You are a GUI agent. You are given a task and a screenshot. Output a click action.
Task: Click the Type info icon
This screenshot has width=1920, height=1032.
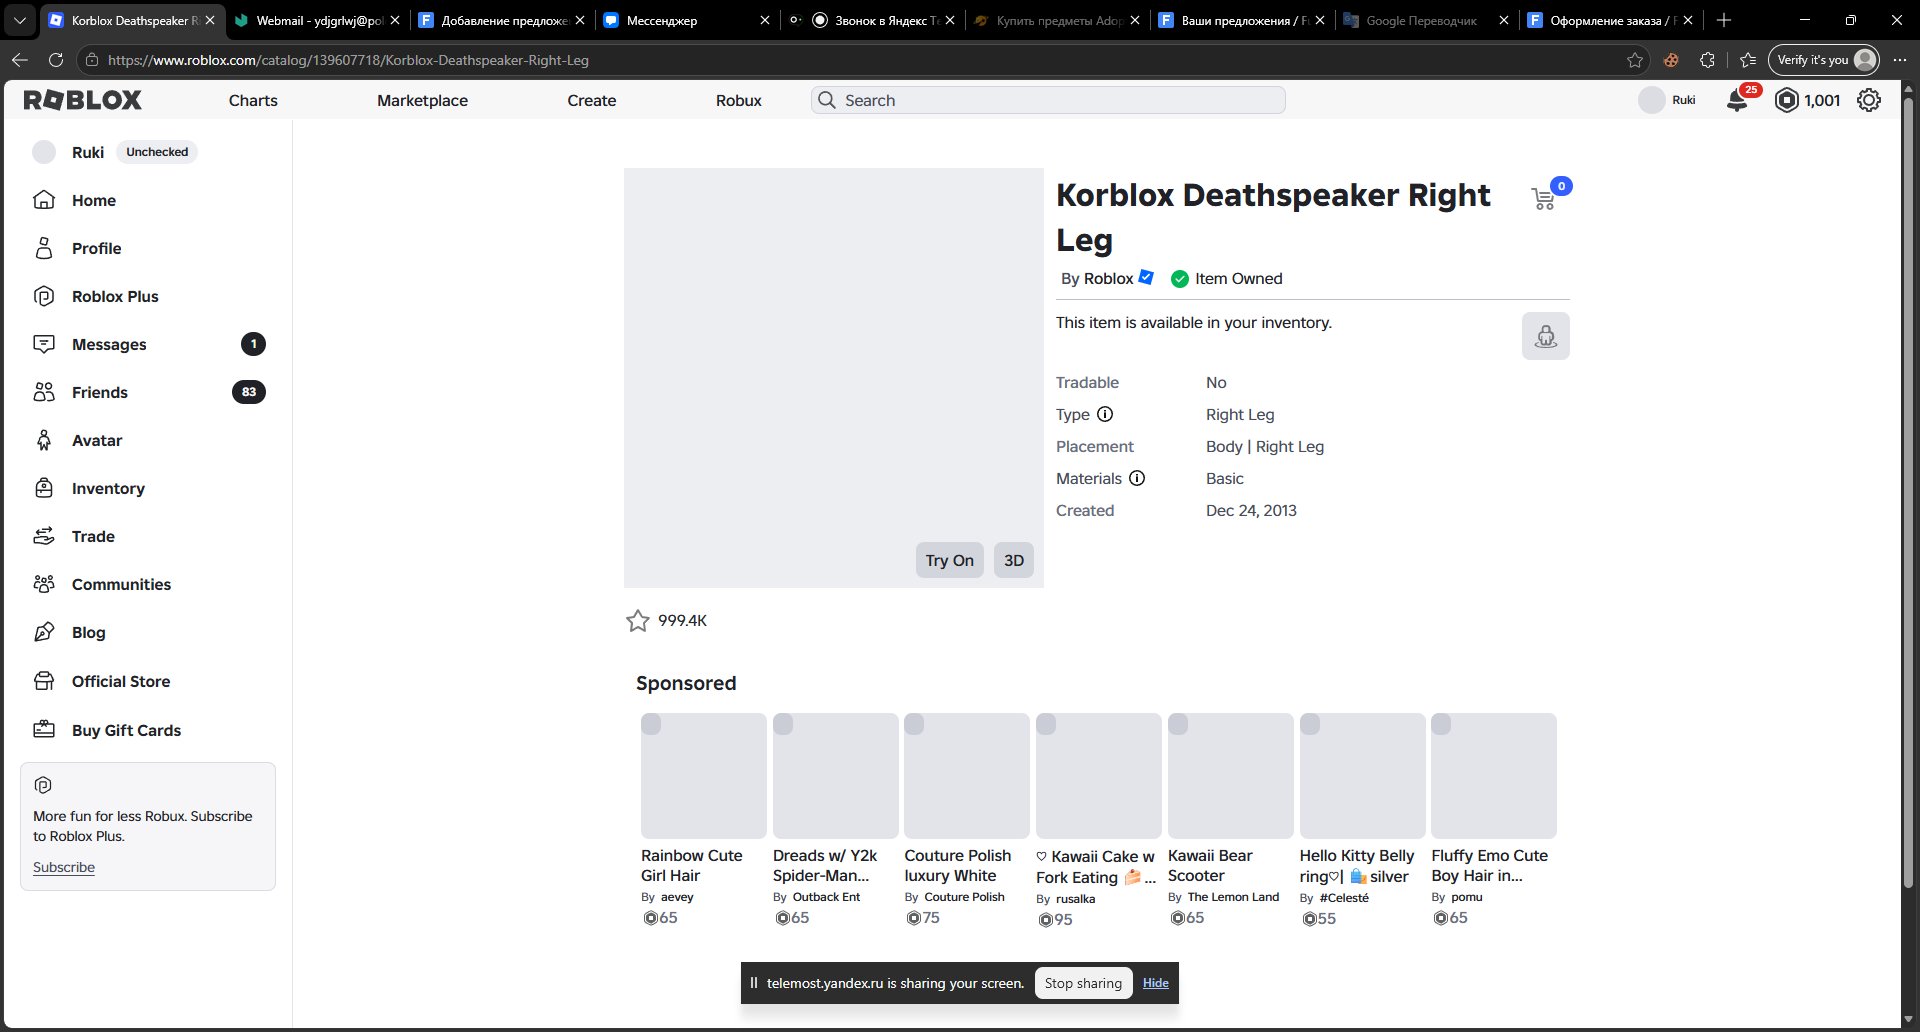click(x=1105, y=414)
